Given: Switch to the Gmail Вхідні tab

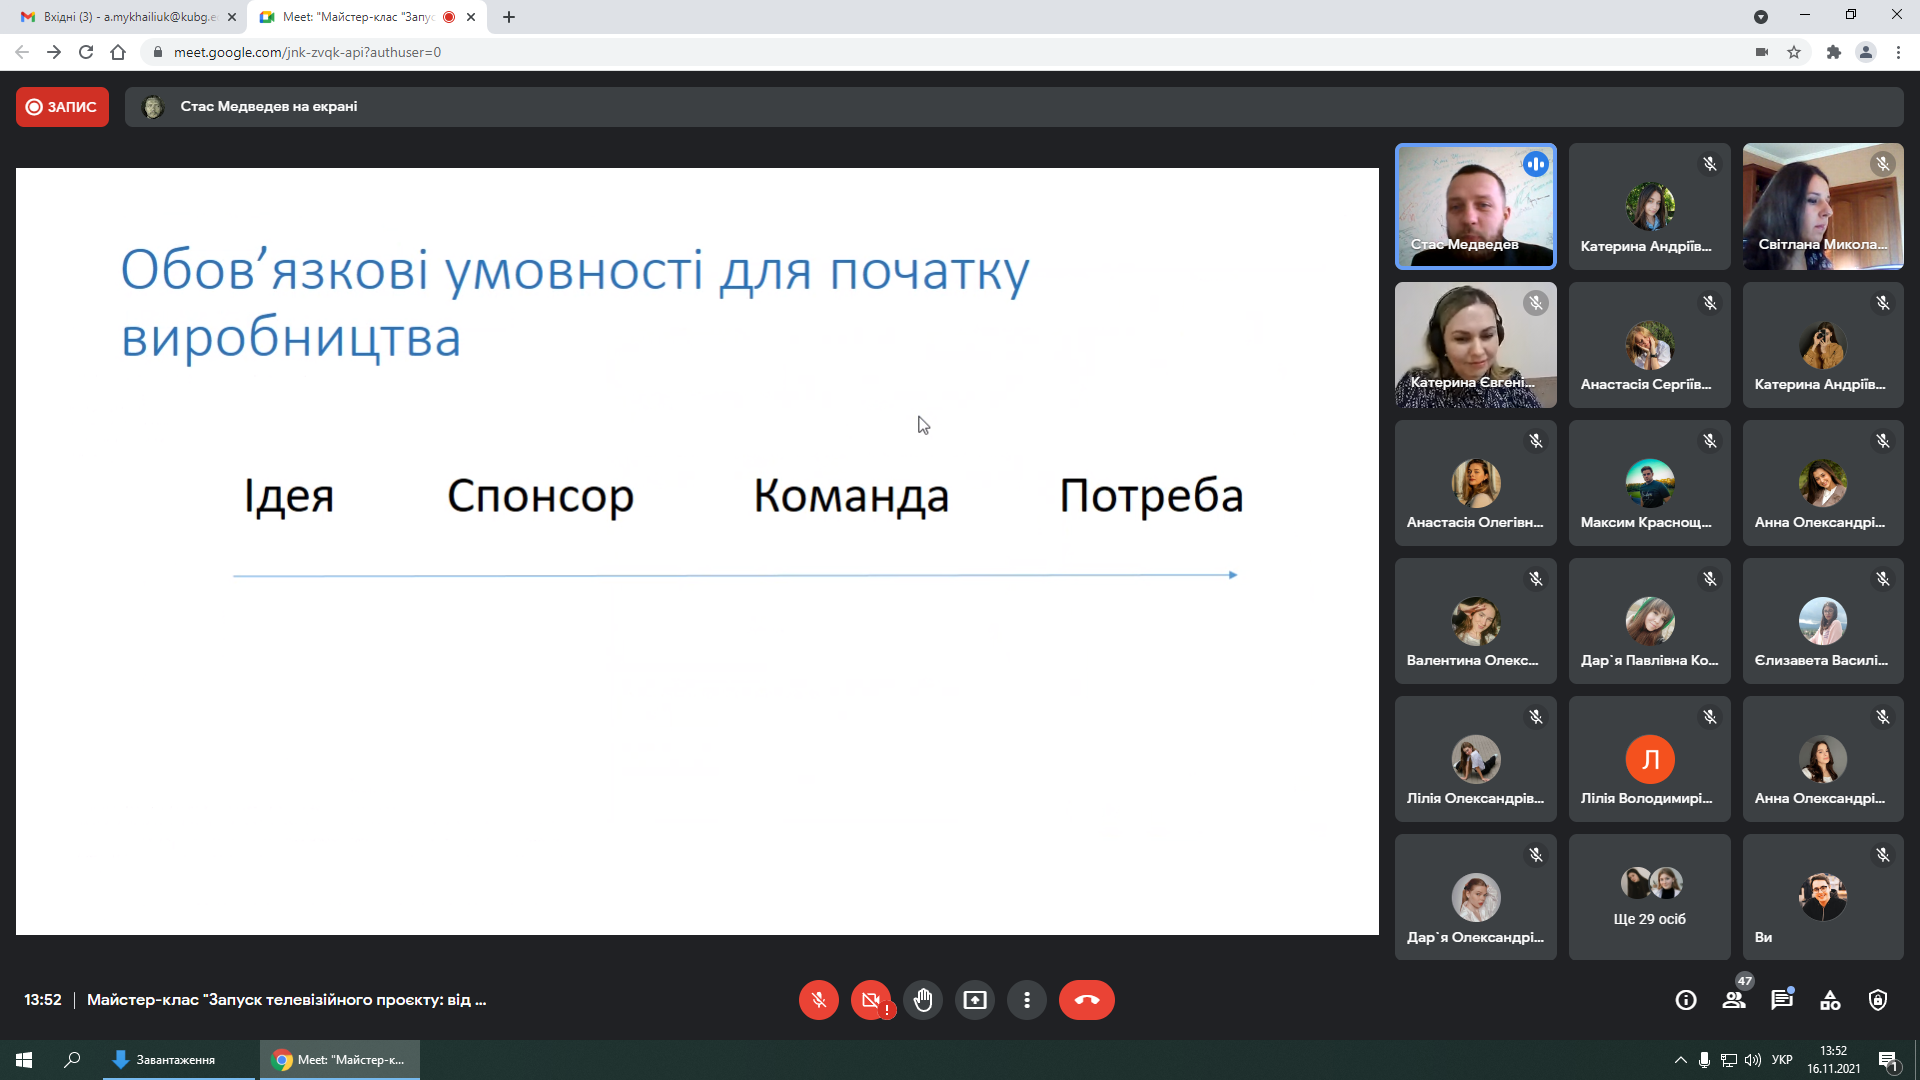Looking at the screenshot, I should point(128,17).
